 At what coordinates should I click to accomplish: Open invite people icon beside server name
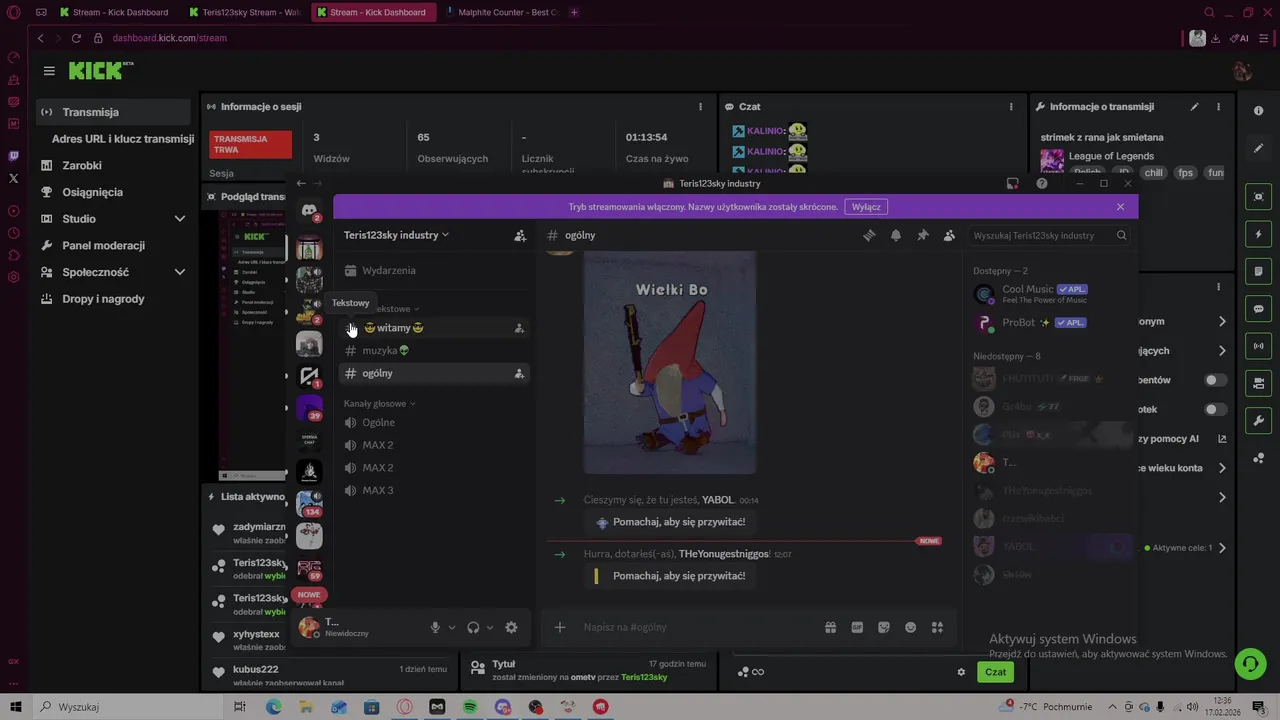click(520, 236)
